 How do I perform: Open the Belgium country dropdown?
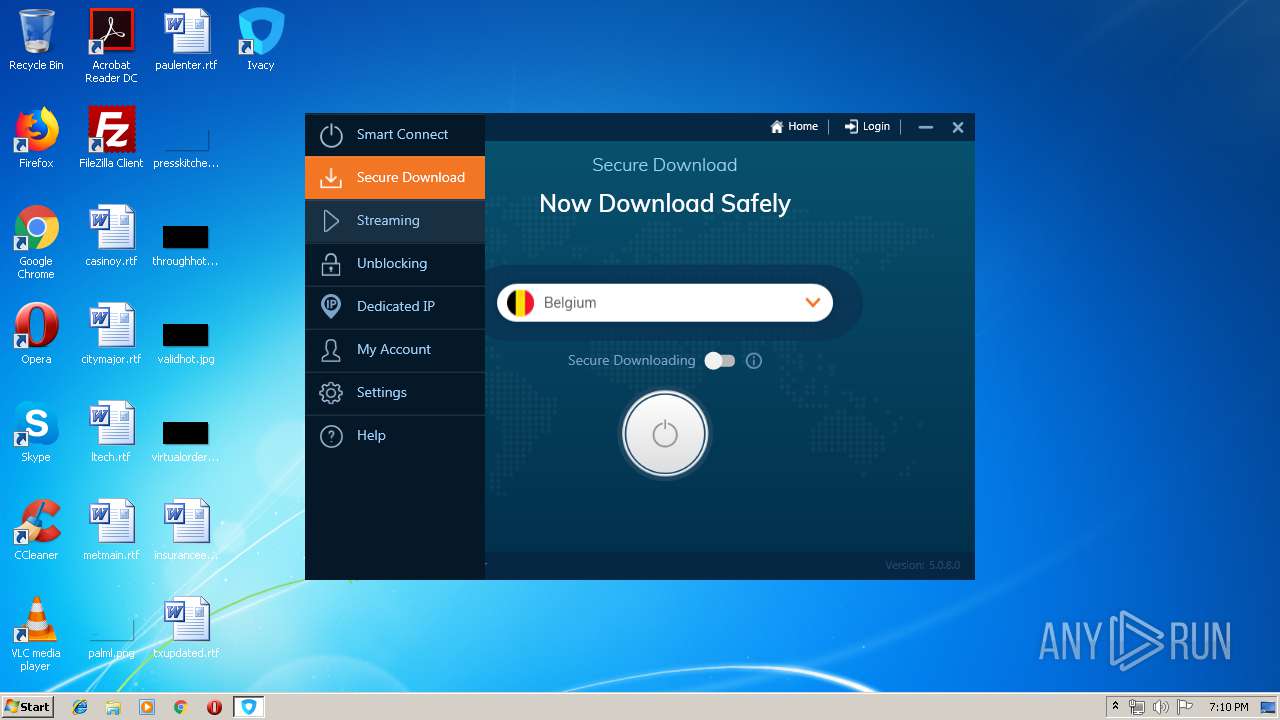(665, 303)
